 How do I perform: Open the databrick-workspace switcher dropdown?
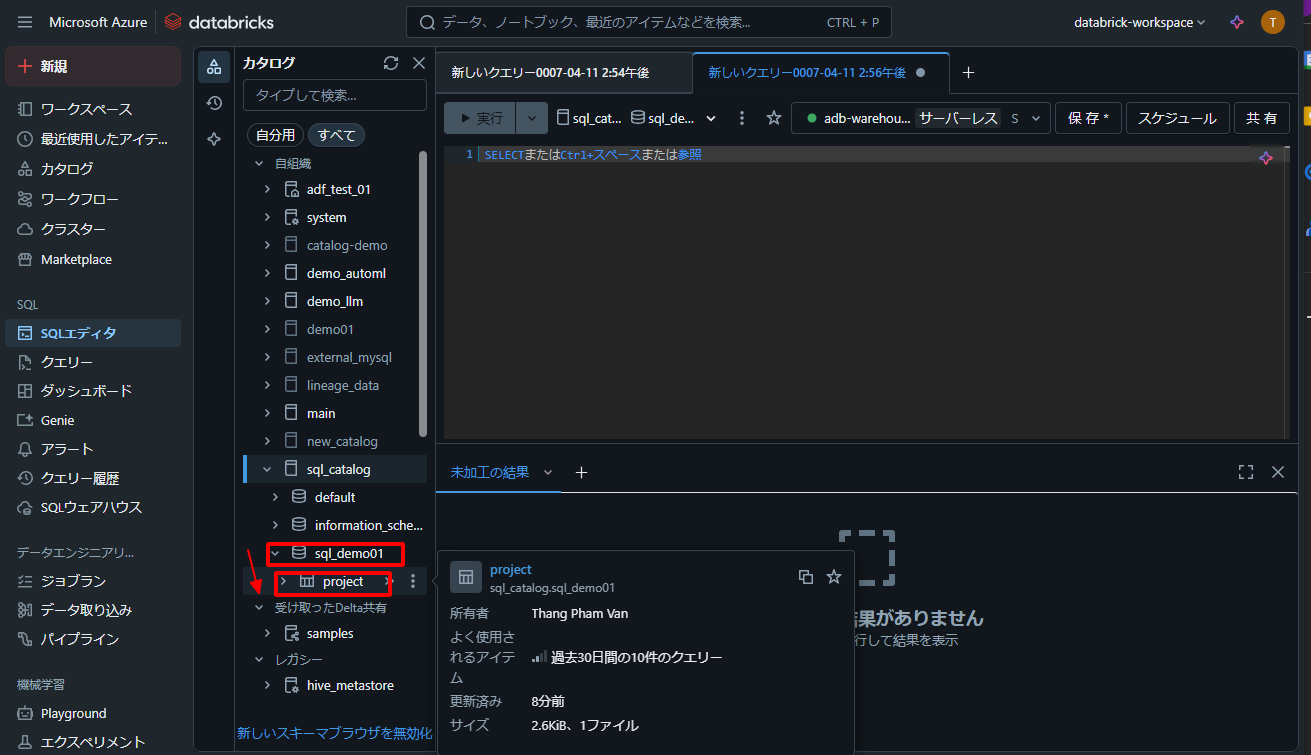click(x=1140, y=22)
